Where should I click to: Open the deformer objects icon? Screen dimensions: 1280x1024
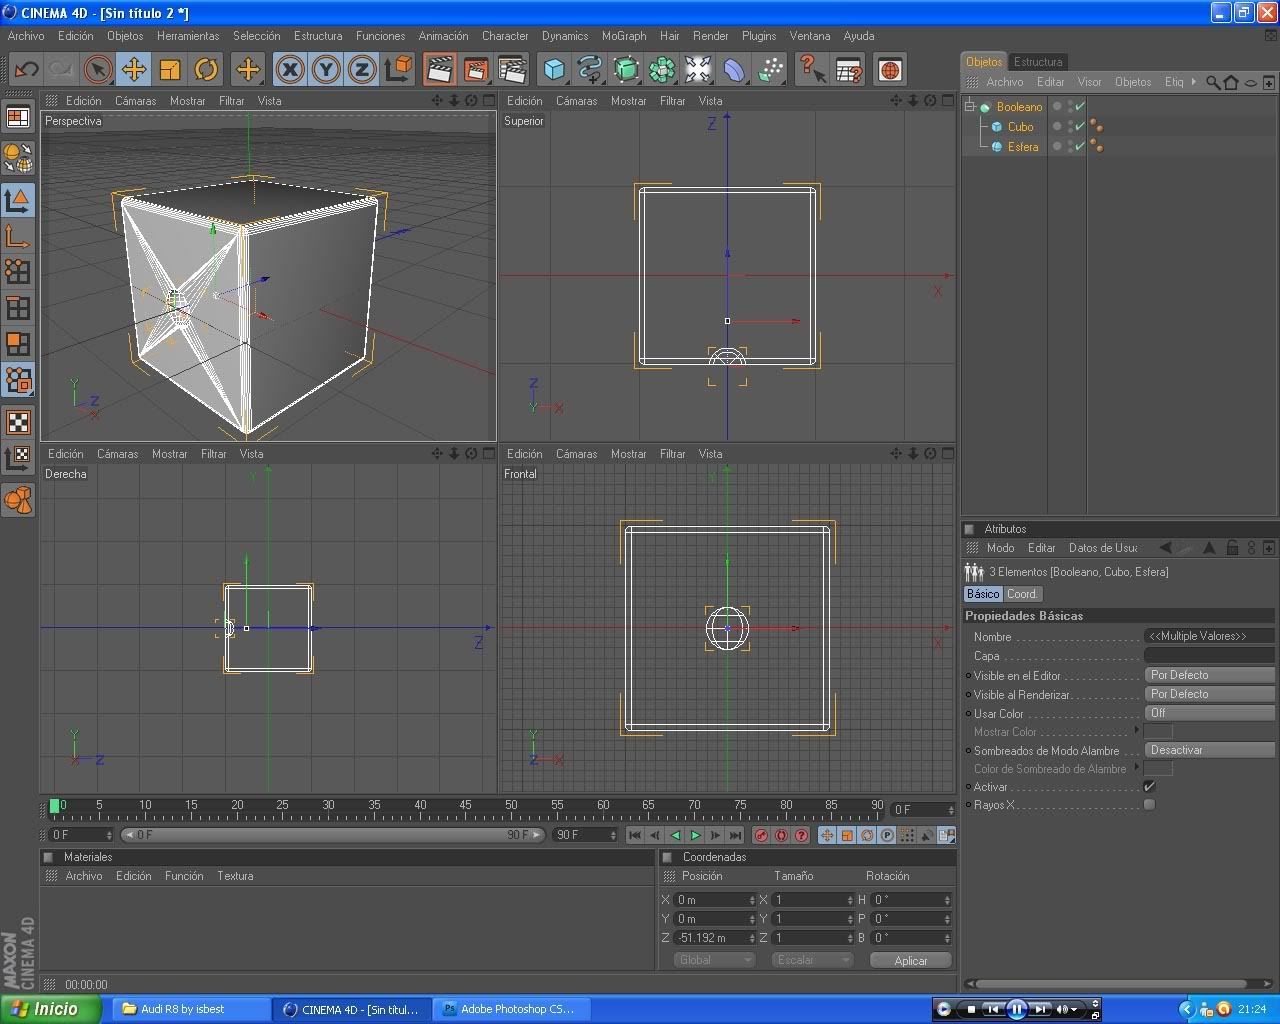pos(734,69)
